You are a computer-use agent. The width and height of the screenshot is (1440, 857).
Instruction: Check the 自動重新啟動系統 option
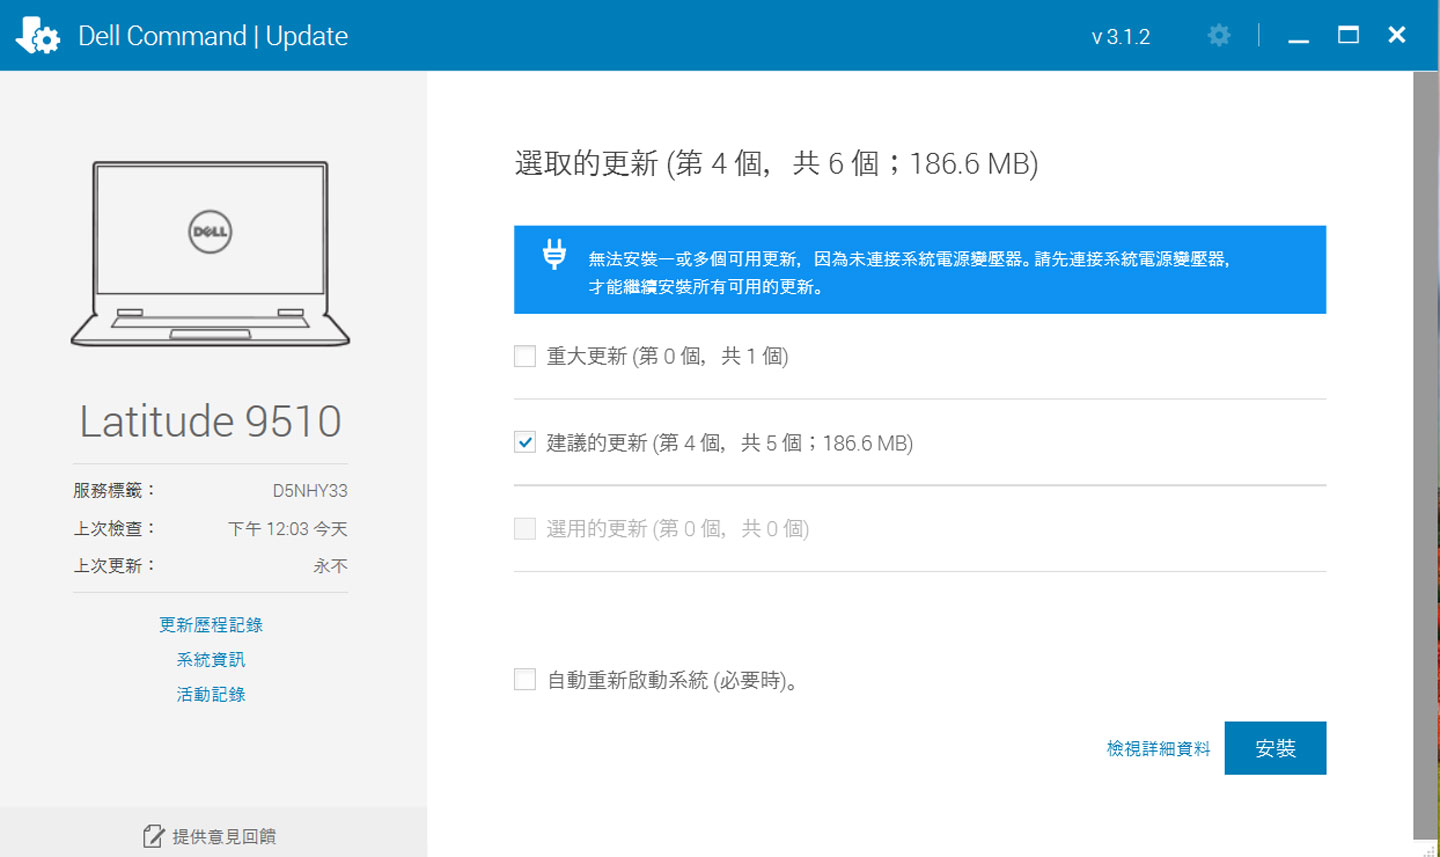[524, 679]
